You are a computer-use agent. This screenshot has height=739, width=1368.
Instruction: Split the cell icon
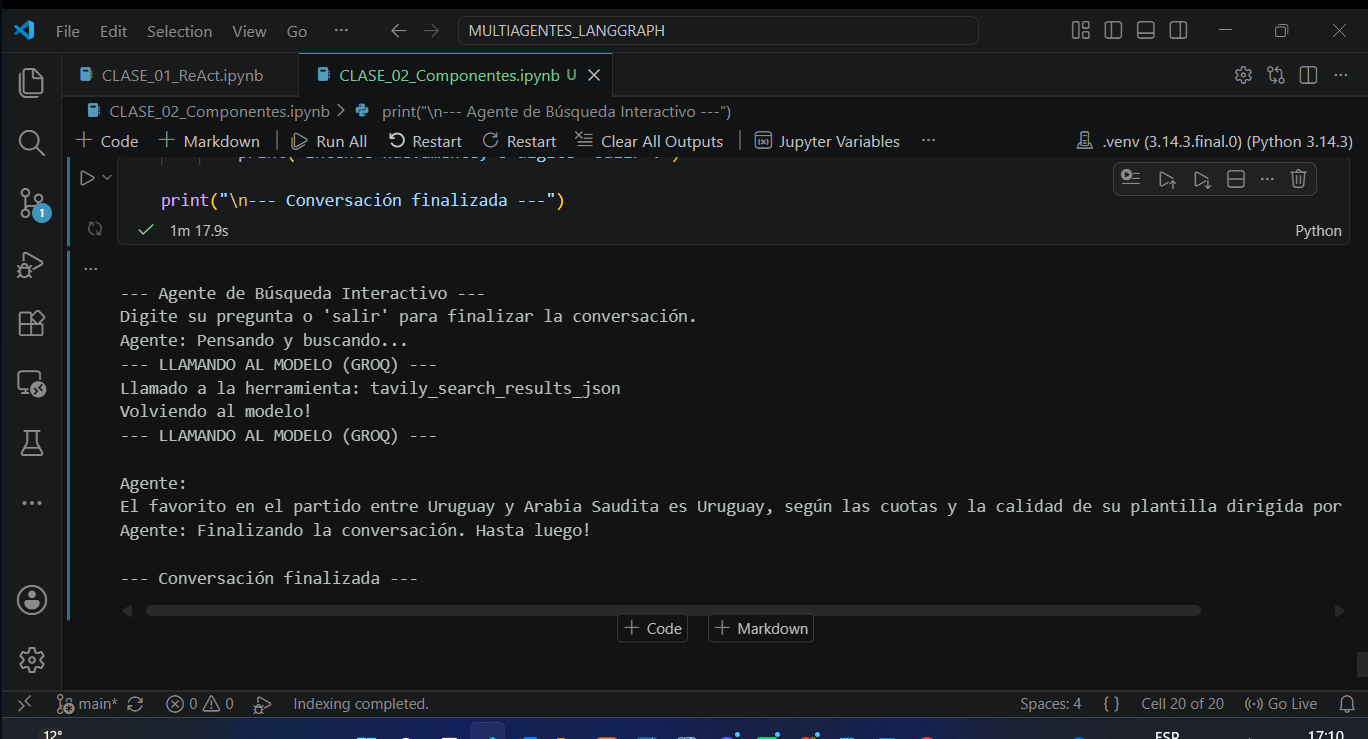tap(1235, 179)
